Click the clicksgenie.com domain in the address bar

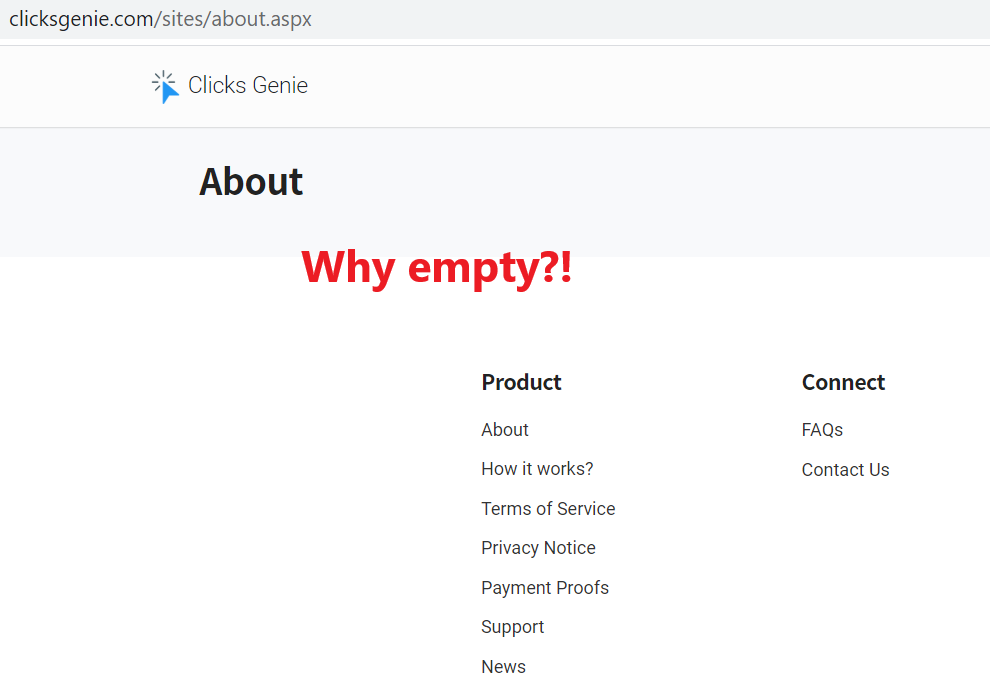coord(81,19)
